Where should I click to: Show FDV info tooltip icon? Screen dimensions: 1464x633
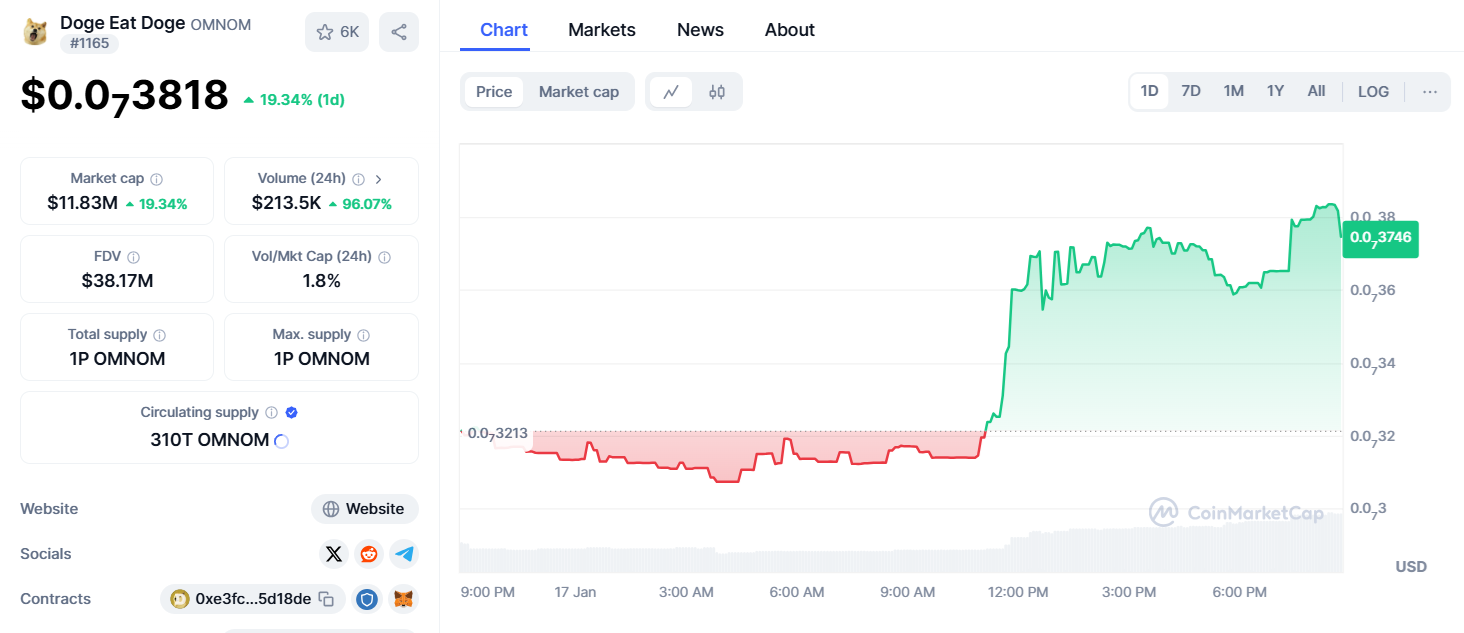[x=133, y=257]
